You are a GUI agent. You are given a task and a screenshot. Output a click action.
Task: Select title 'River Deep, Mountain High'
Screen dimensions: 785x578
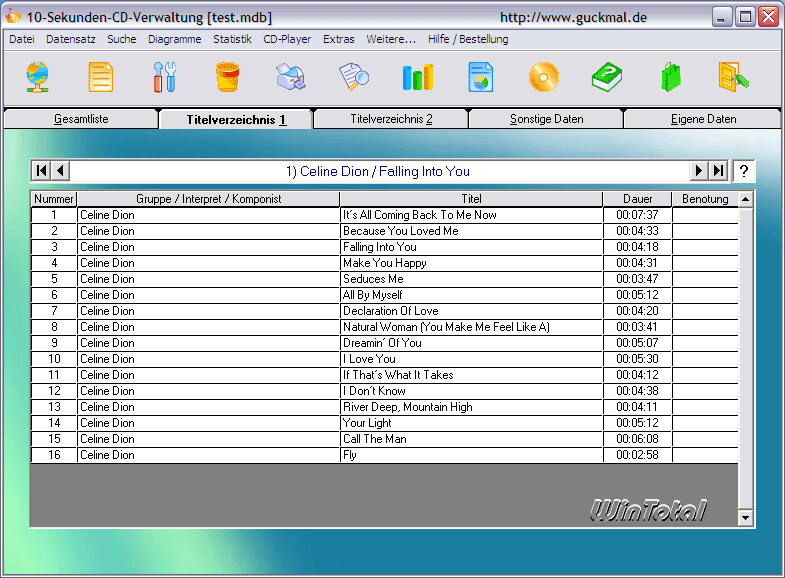[471, 407]
